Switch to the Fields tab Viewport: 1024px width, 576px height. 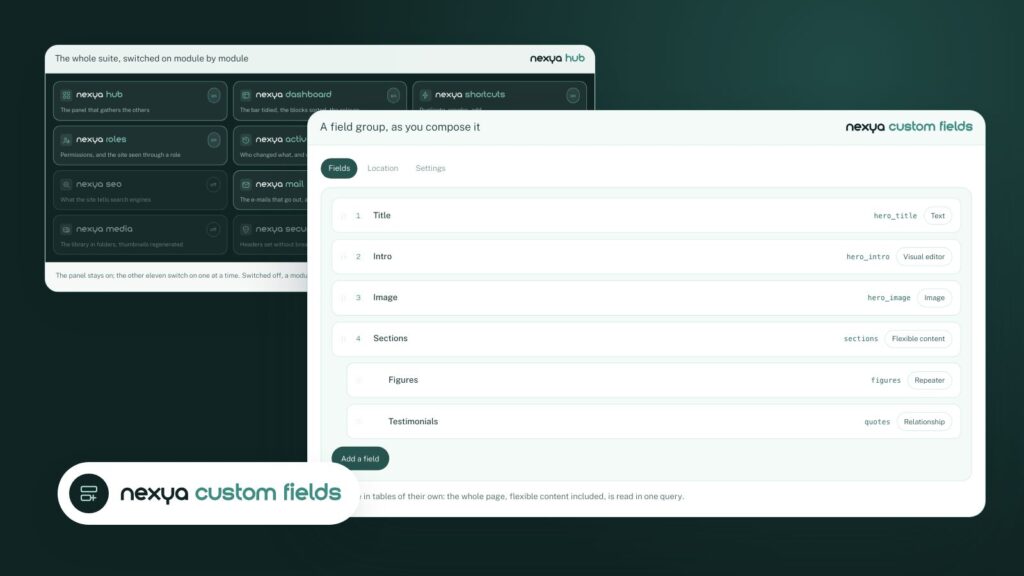339,168
